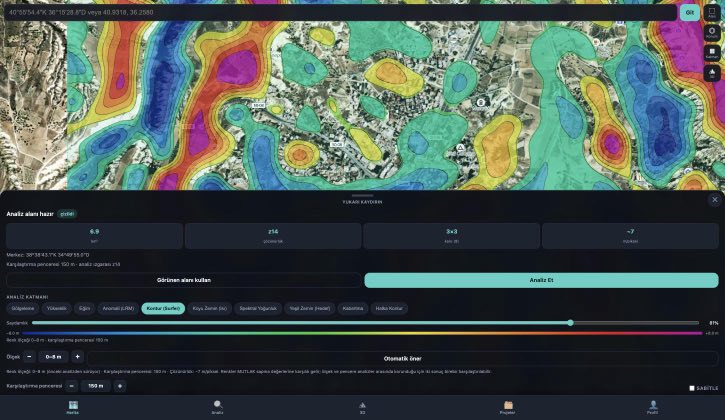Image resolution: width=725 pixels, height=420 pixels.
Task: Open the Profil user icon in bottom bar
Action: coord(652,405)
